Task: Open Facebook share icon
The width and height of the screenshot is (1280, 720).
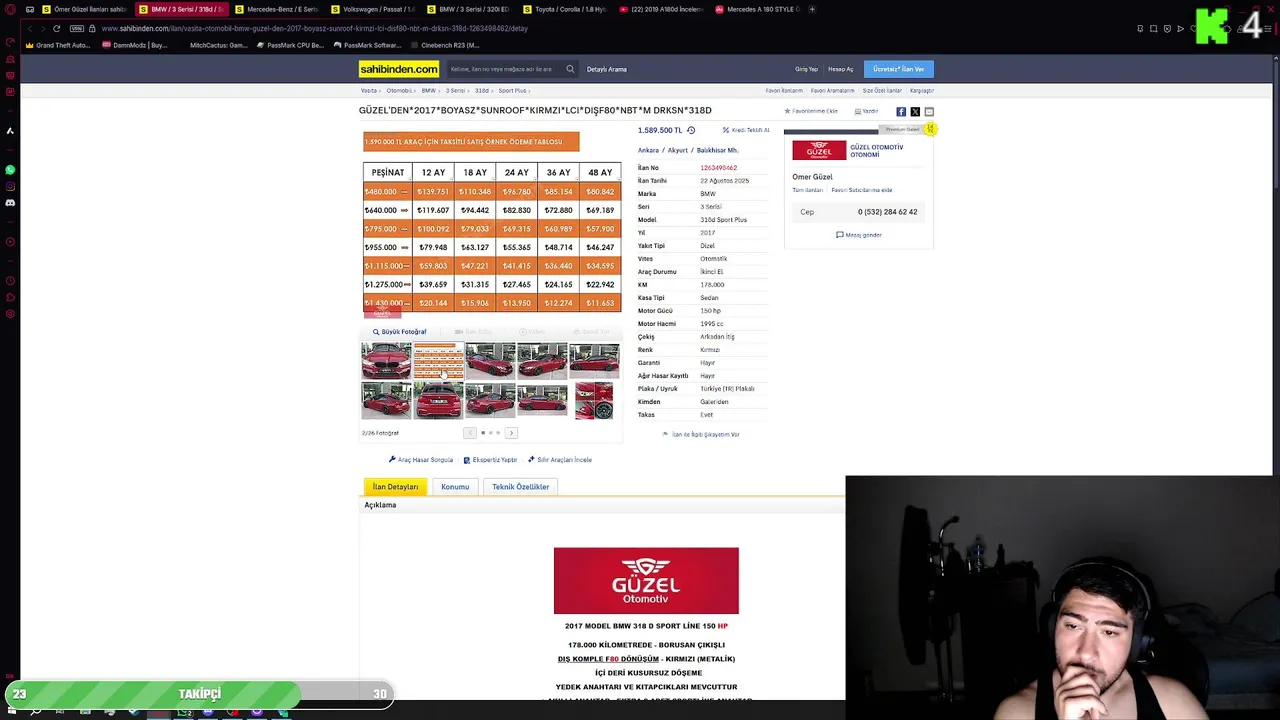Action: (901, 112)
